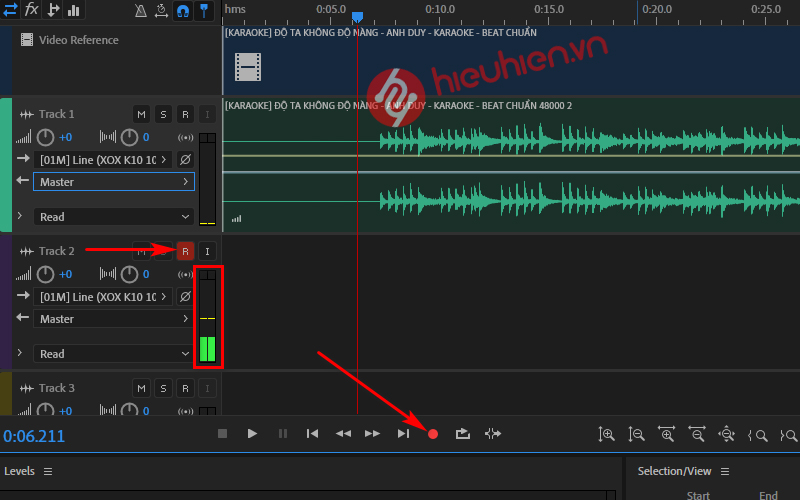The image size is (800, 500).
Task: Open Track 1 Read automation mode dropdown
Action: coord(113,216)
